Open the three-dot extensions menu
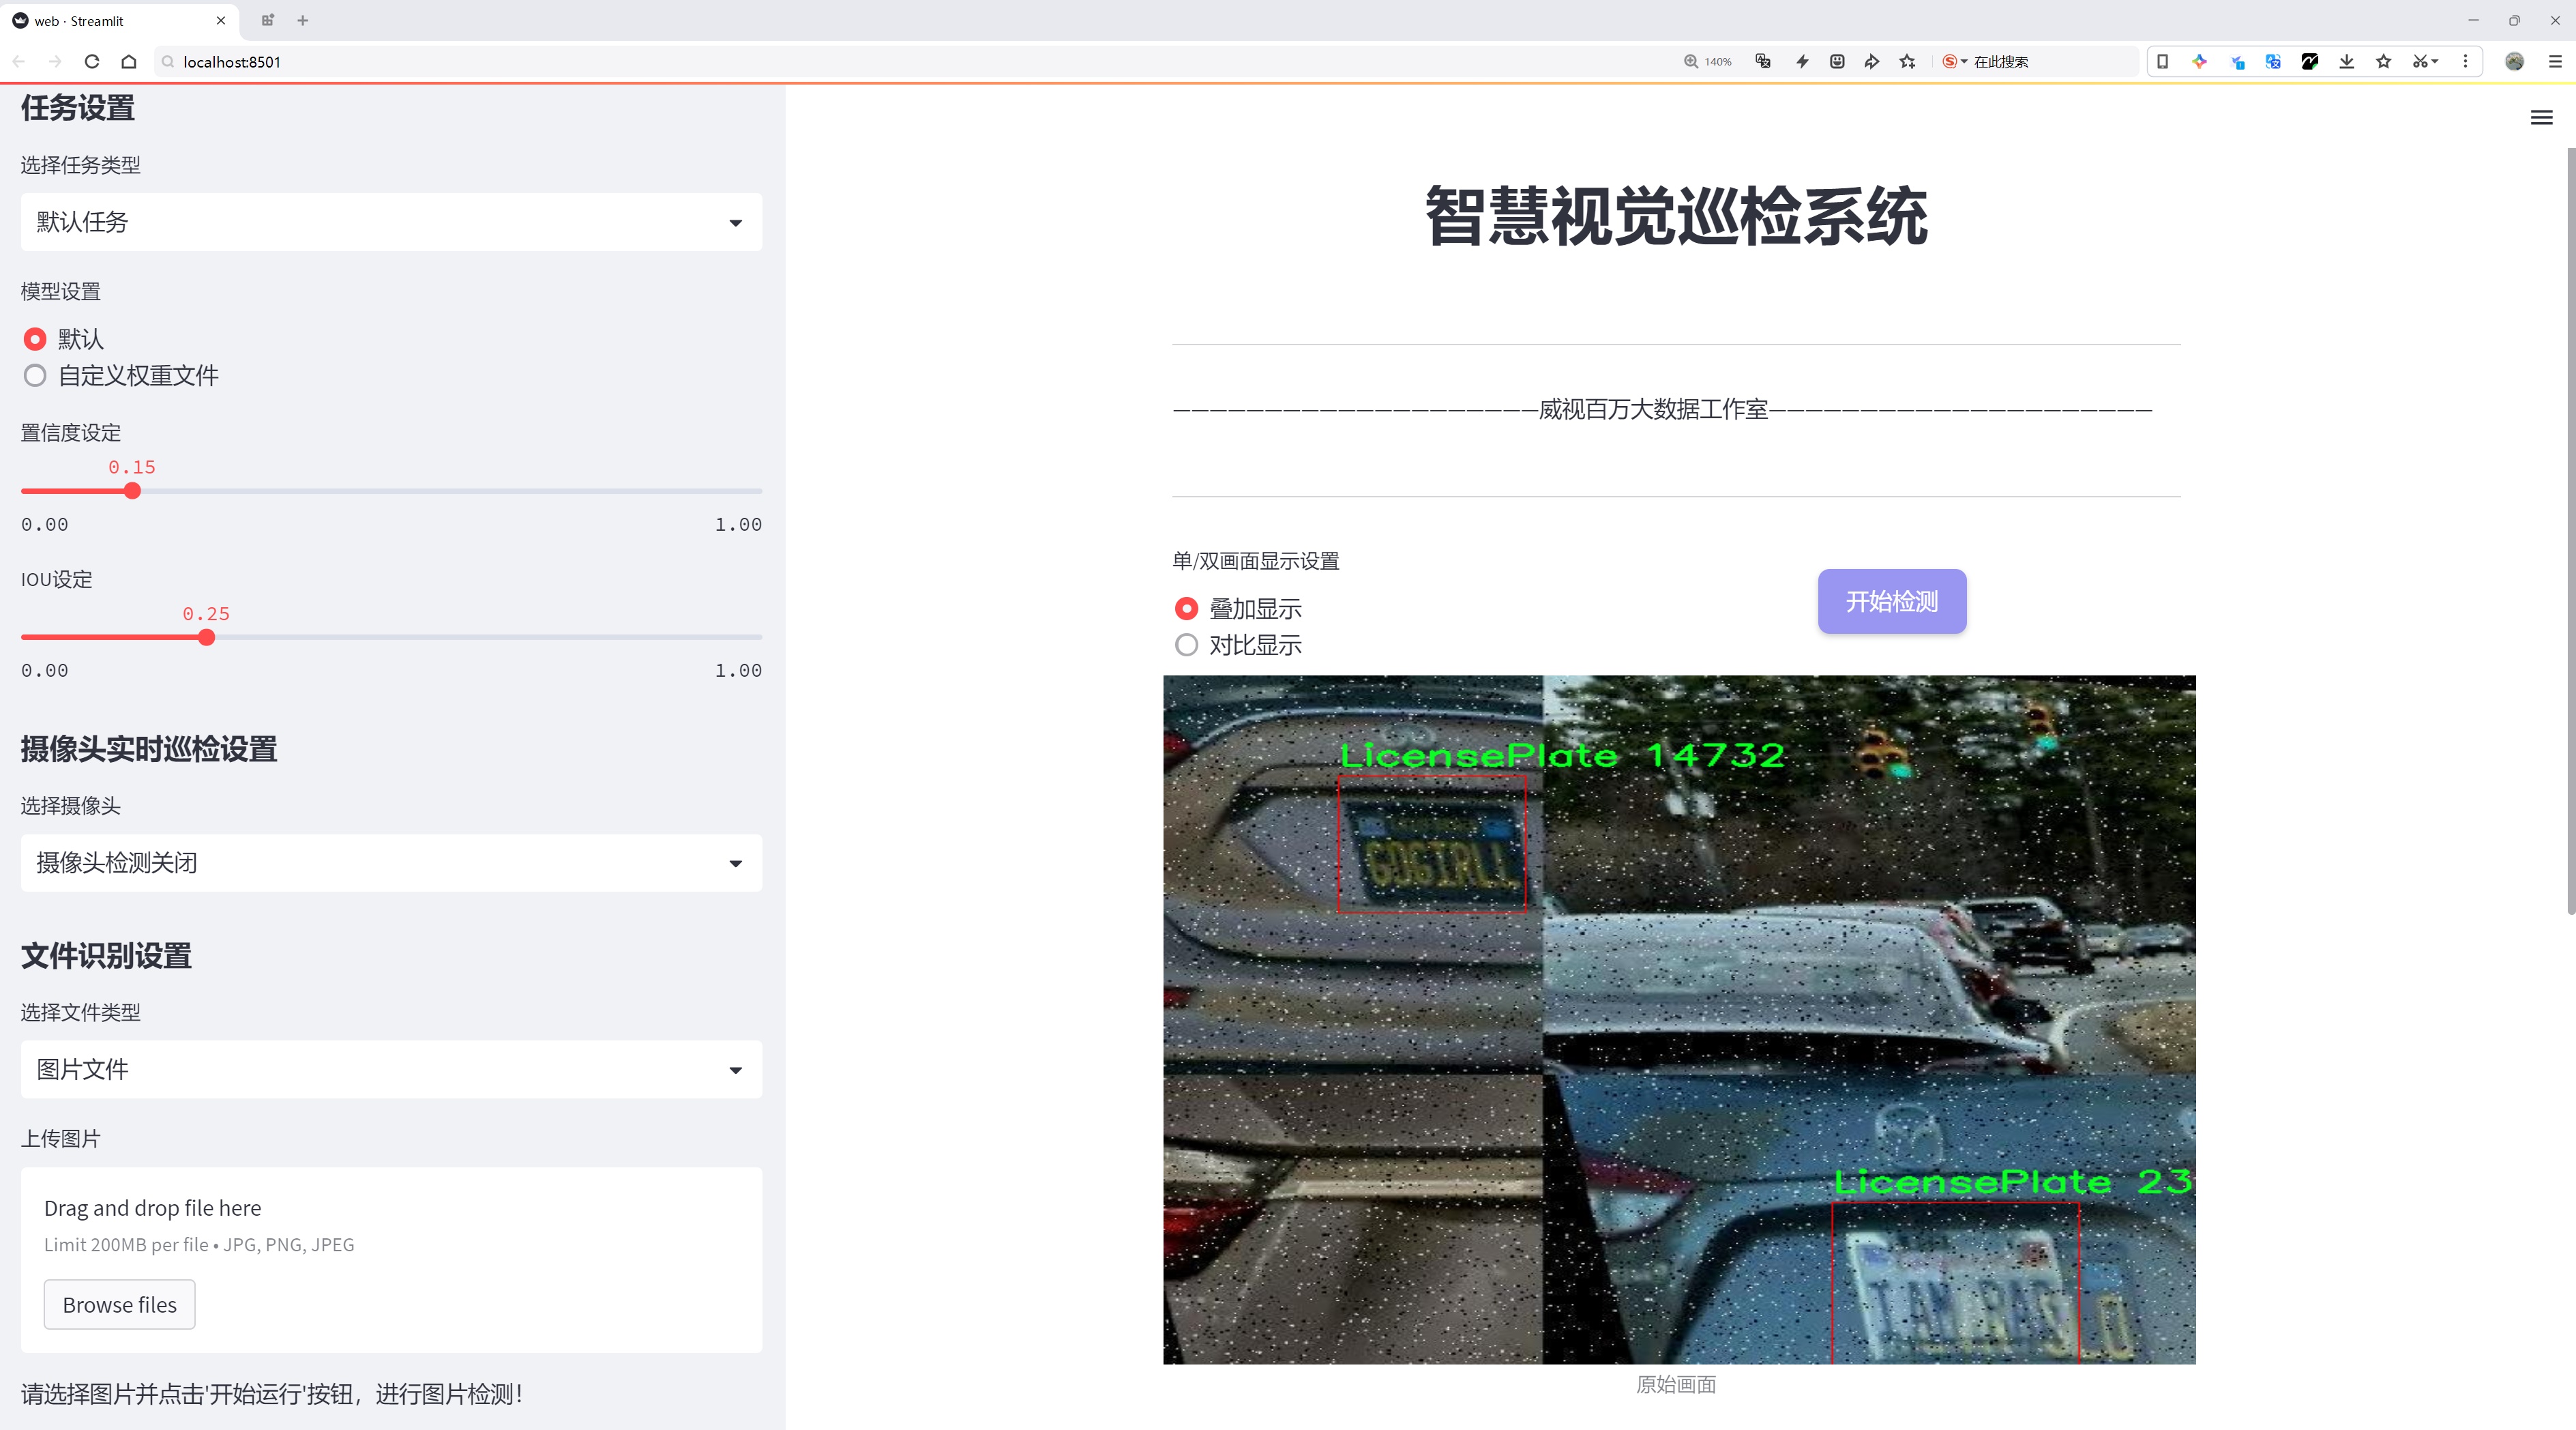Viewport: 2576px width, 1430px height. pyautogui.click(x=2465, y=62)
